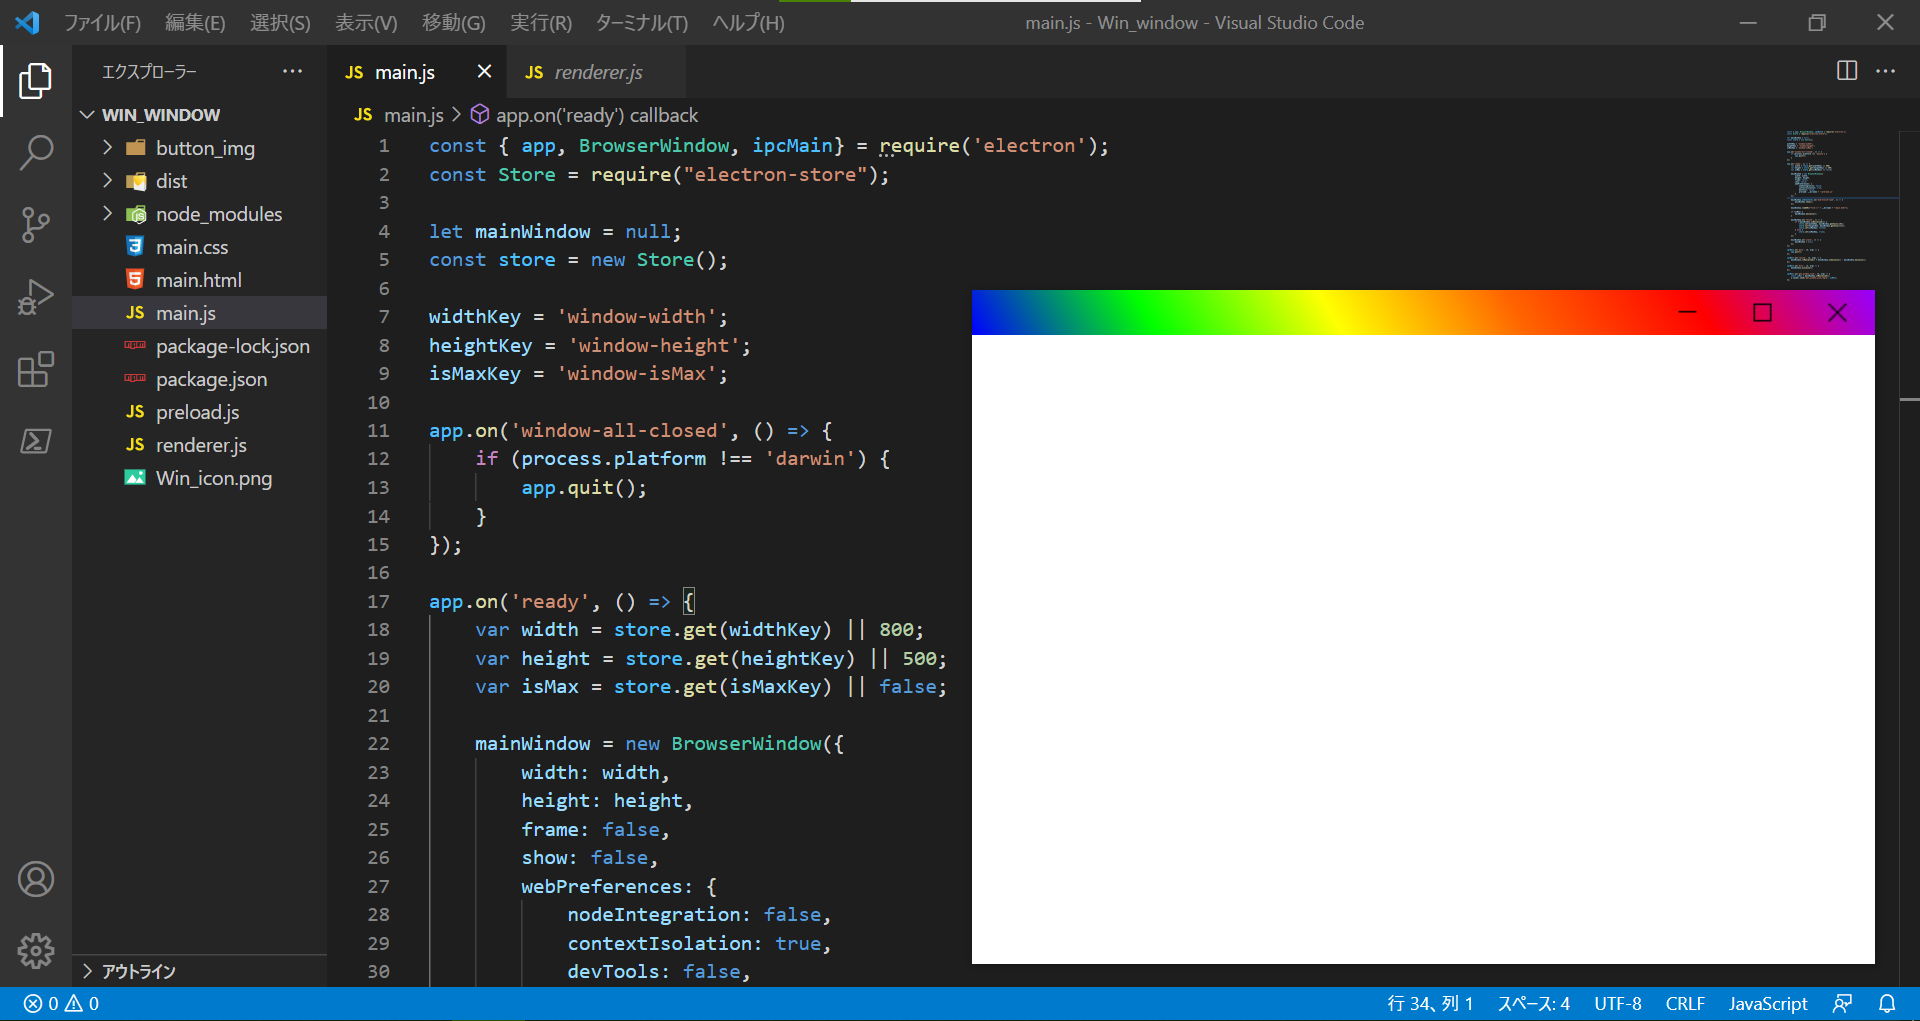
Task: Select the Source Control icon
Action: 36,225
